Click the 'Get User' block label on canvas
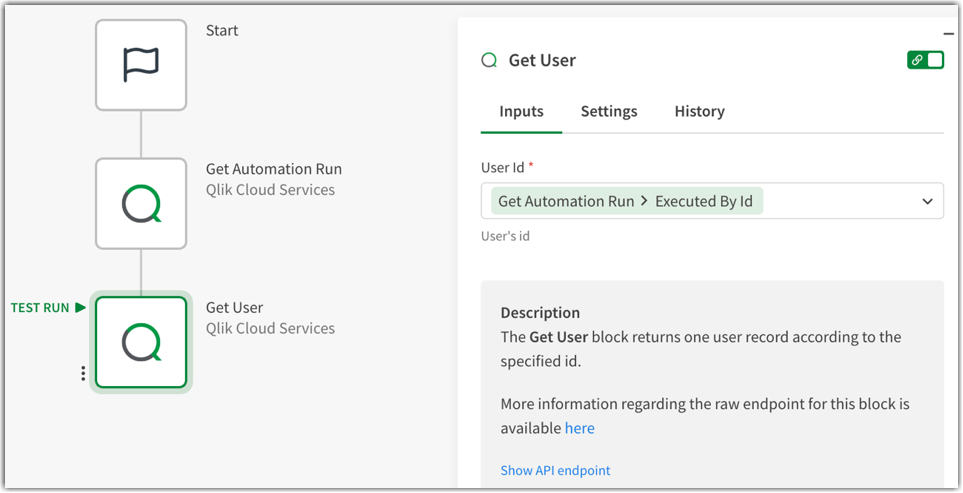This screenshot has height=493, width=963. [x=235, y=308]
